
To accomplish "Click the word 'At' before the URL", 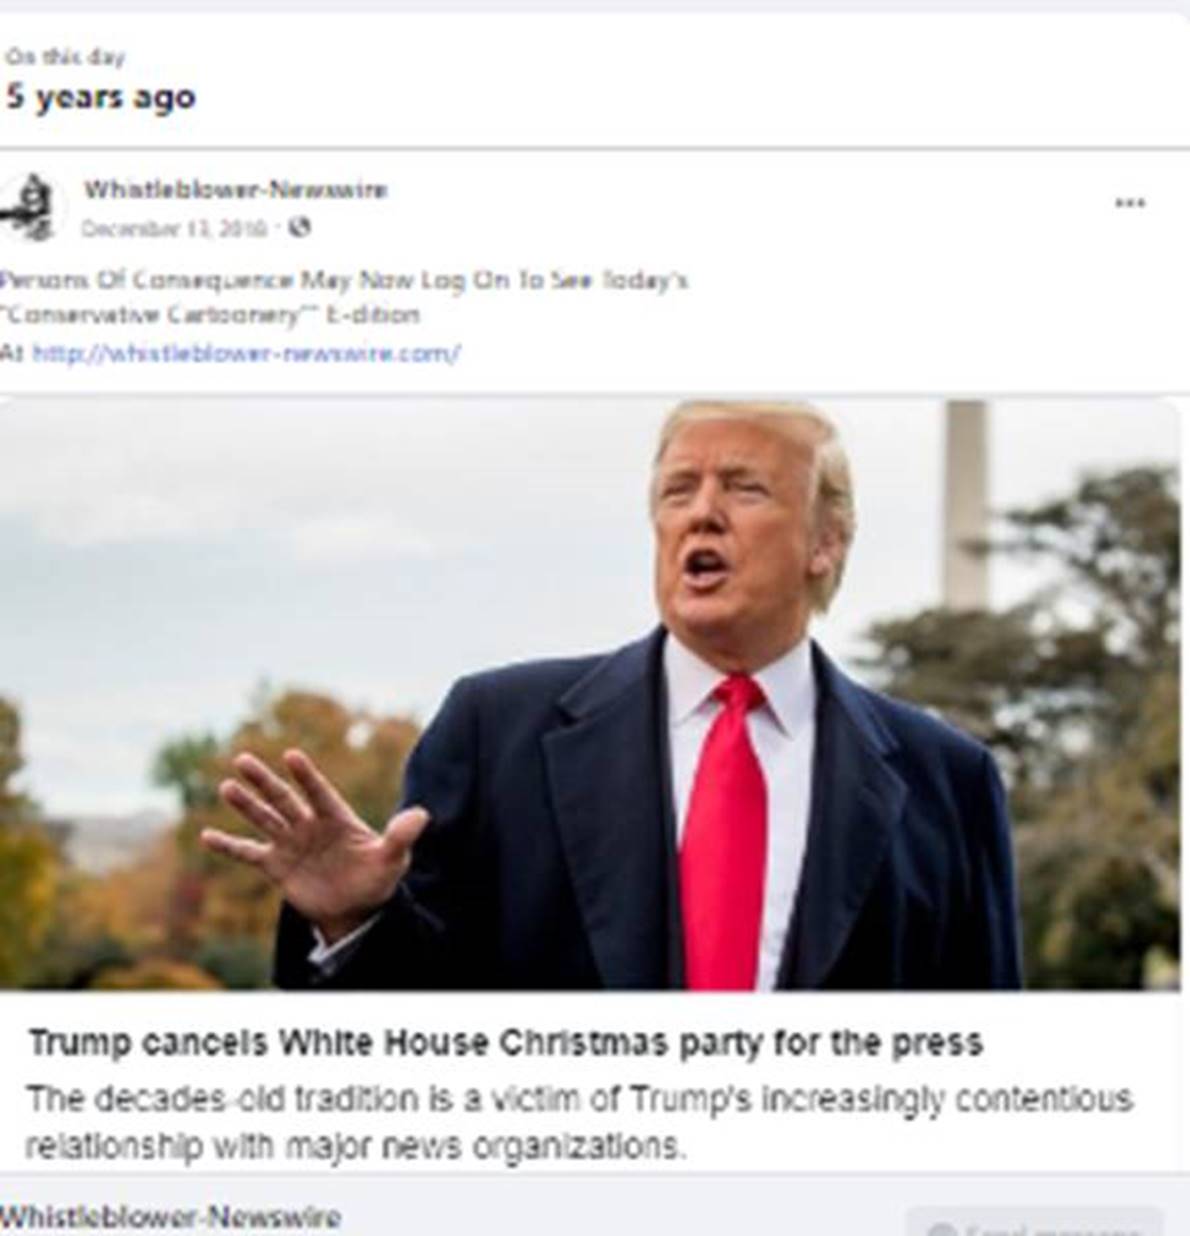I will point(11,353).
